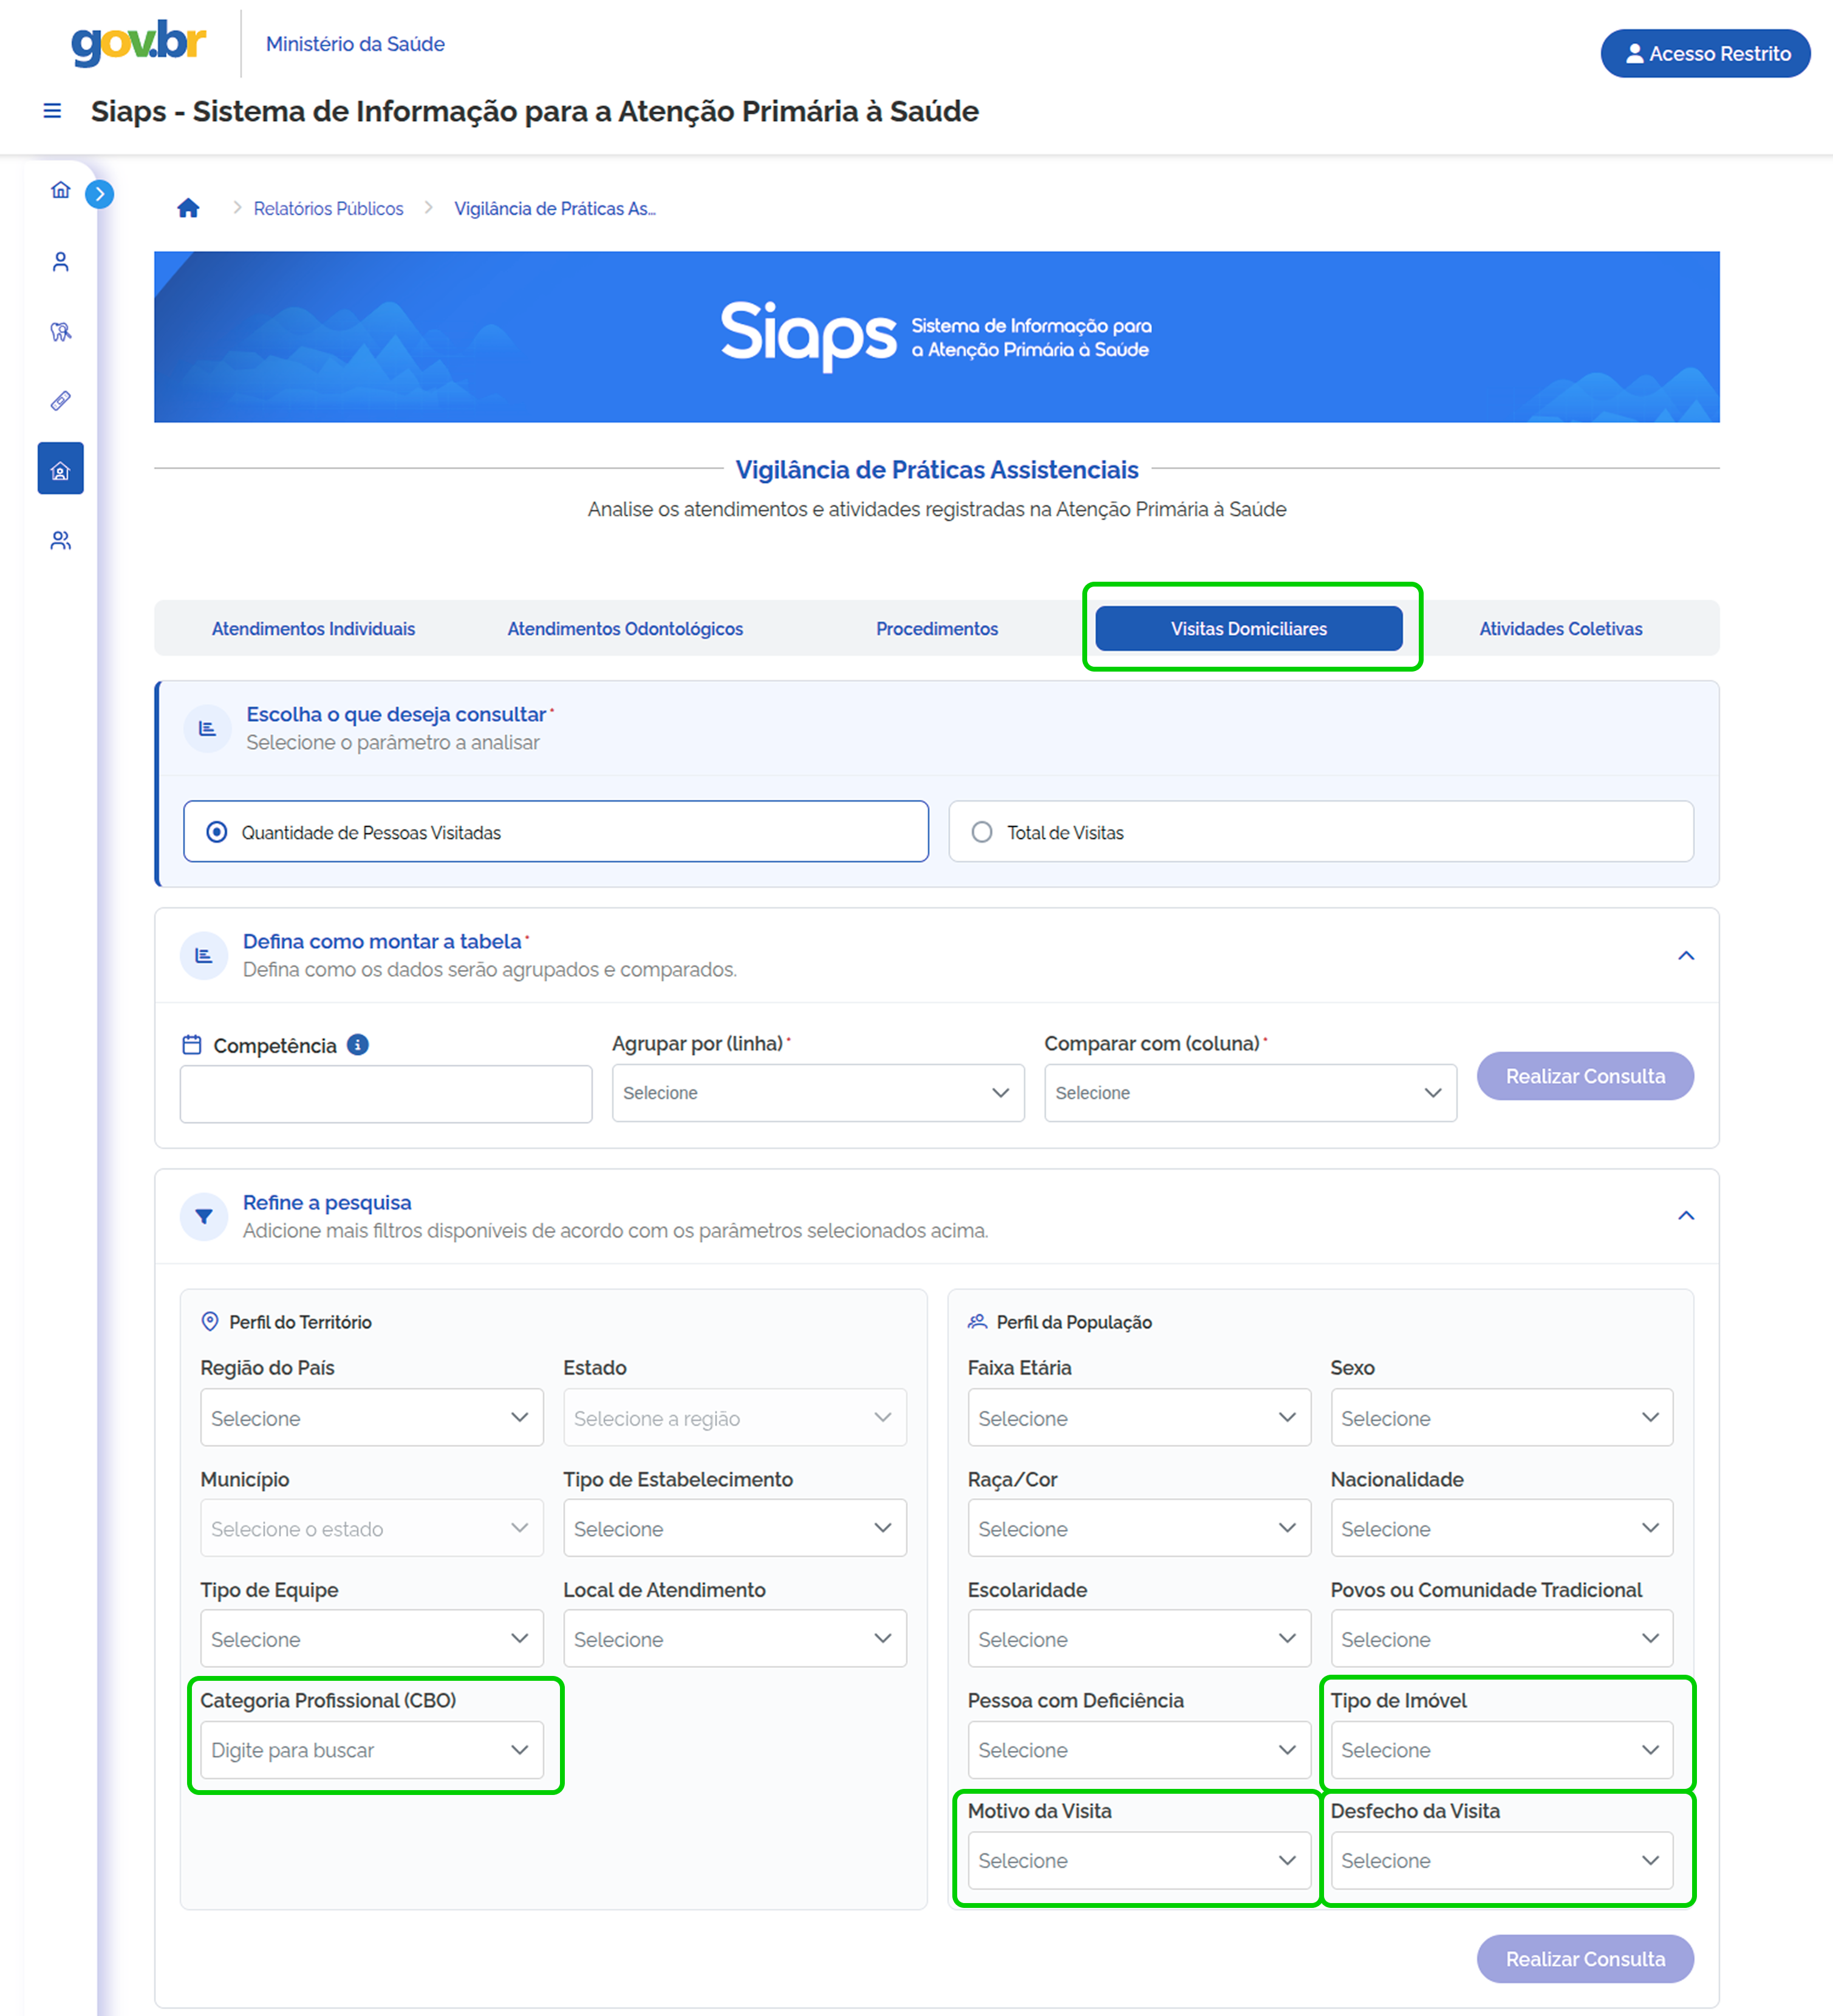Click Realizar Consulta beside Comparar com
Screen dimensions: 1833x2016
point(1585,1076)
